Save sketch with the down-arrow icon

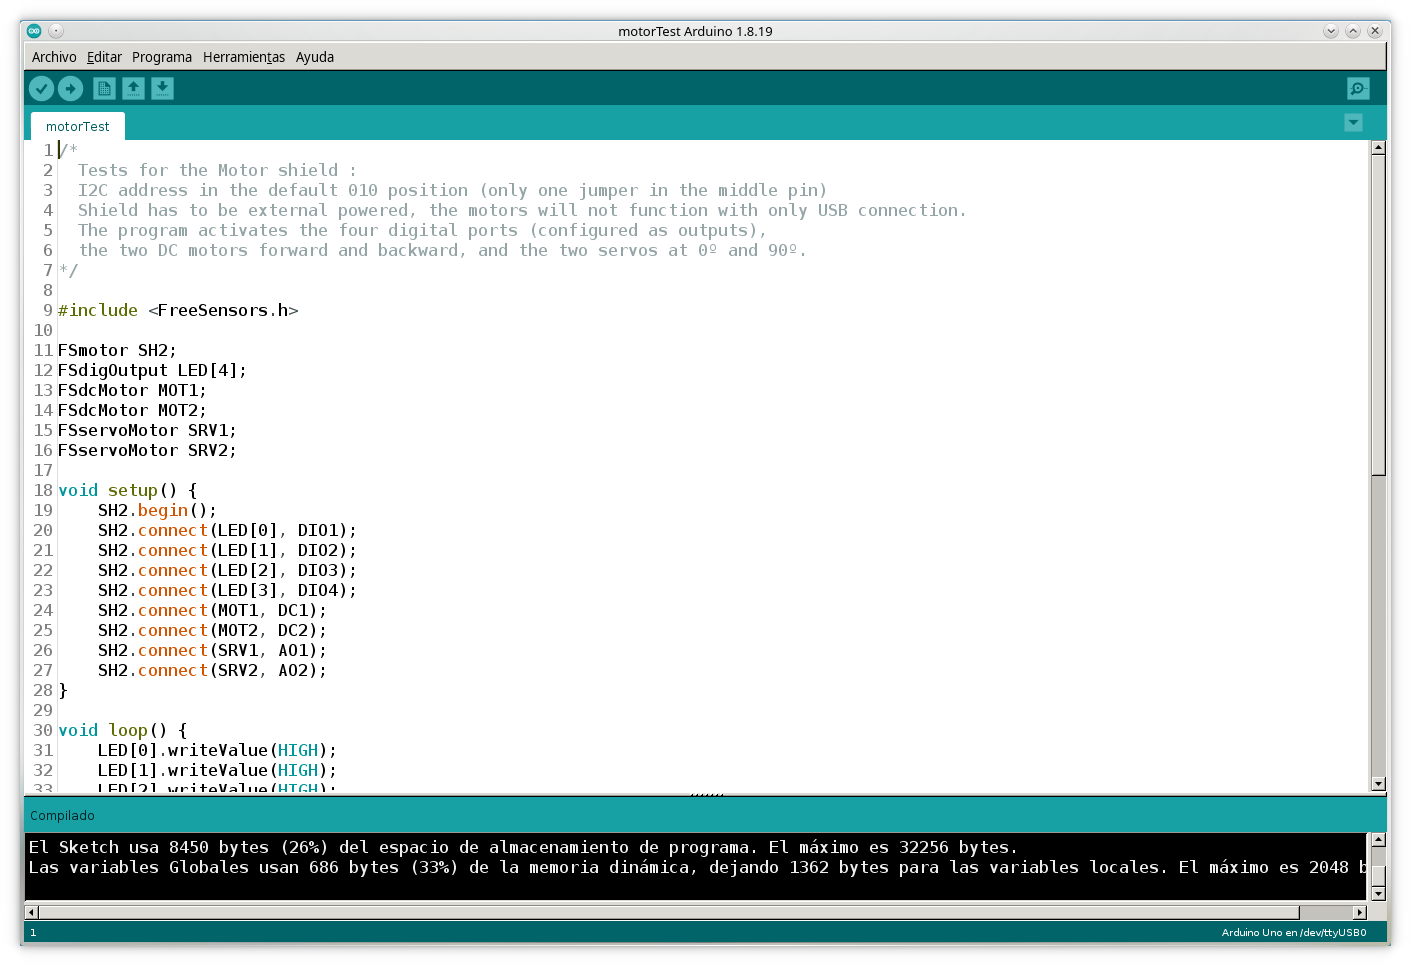(x=162, y=89)
